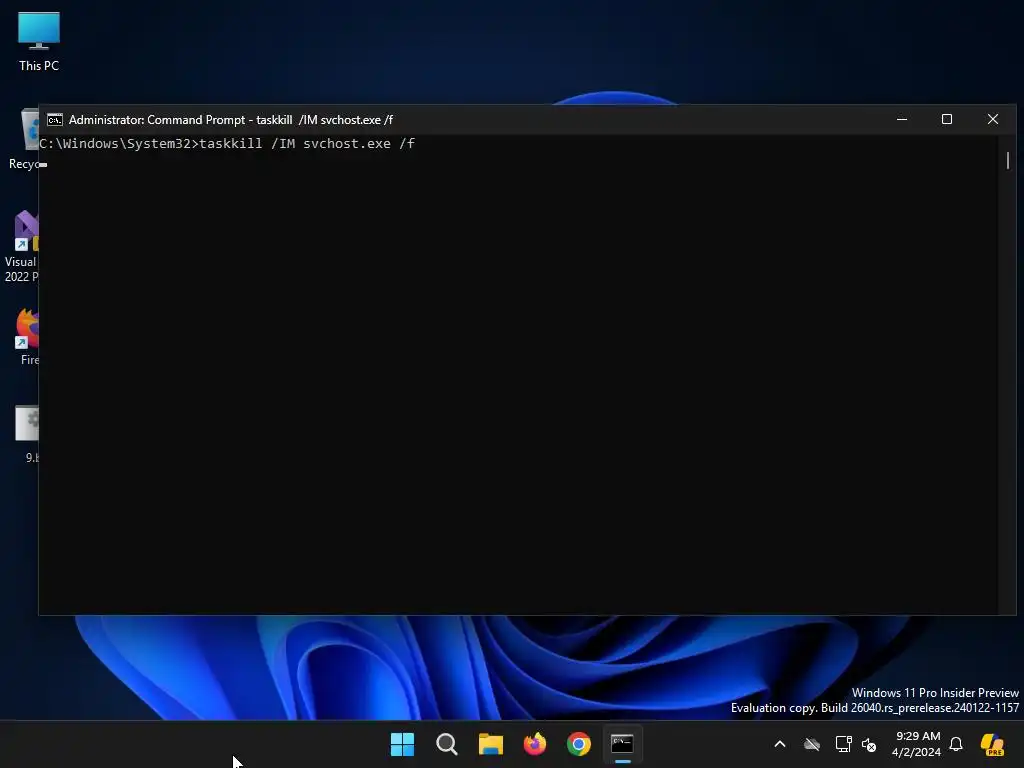Click the muted volume tray icon

tap(869, 744)
